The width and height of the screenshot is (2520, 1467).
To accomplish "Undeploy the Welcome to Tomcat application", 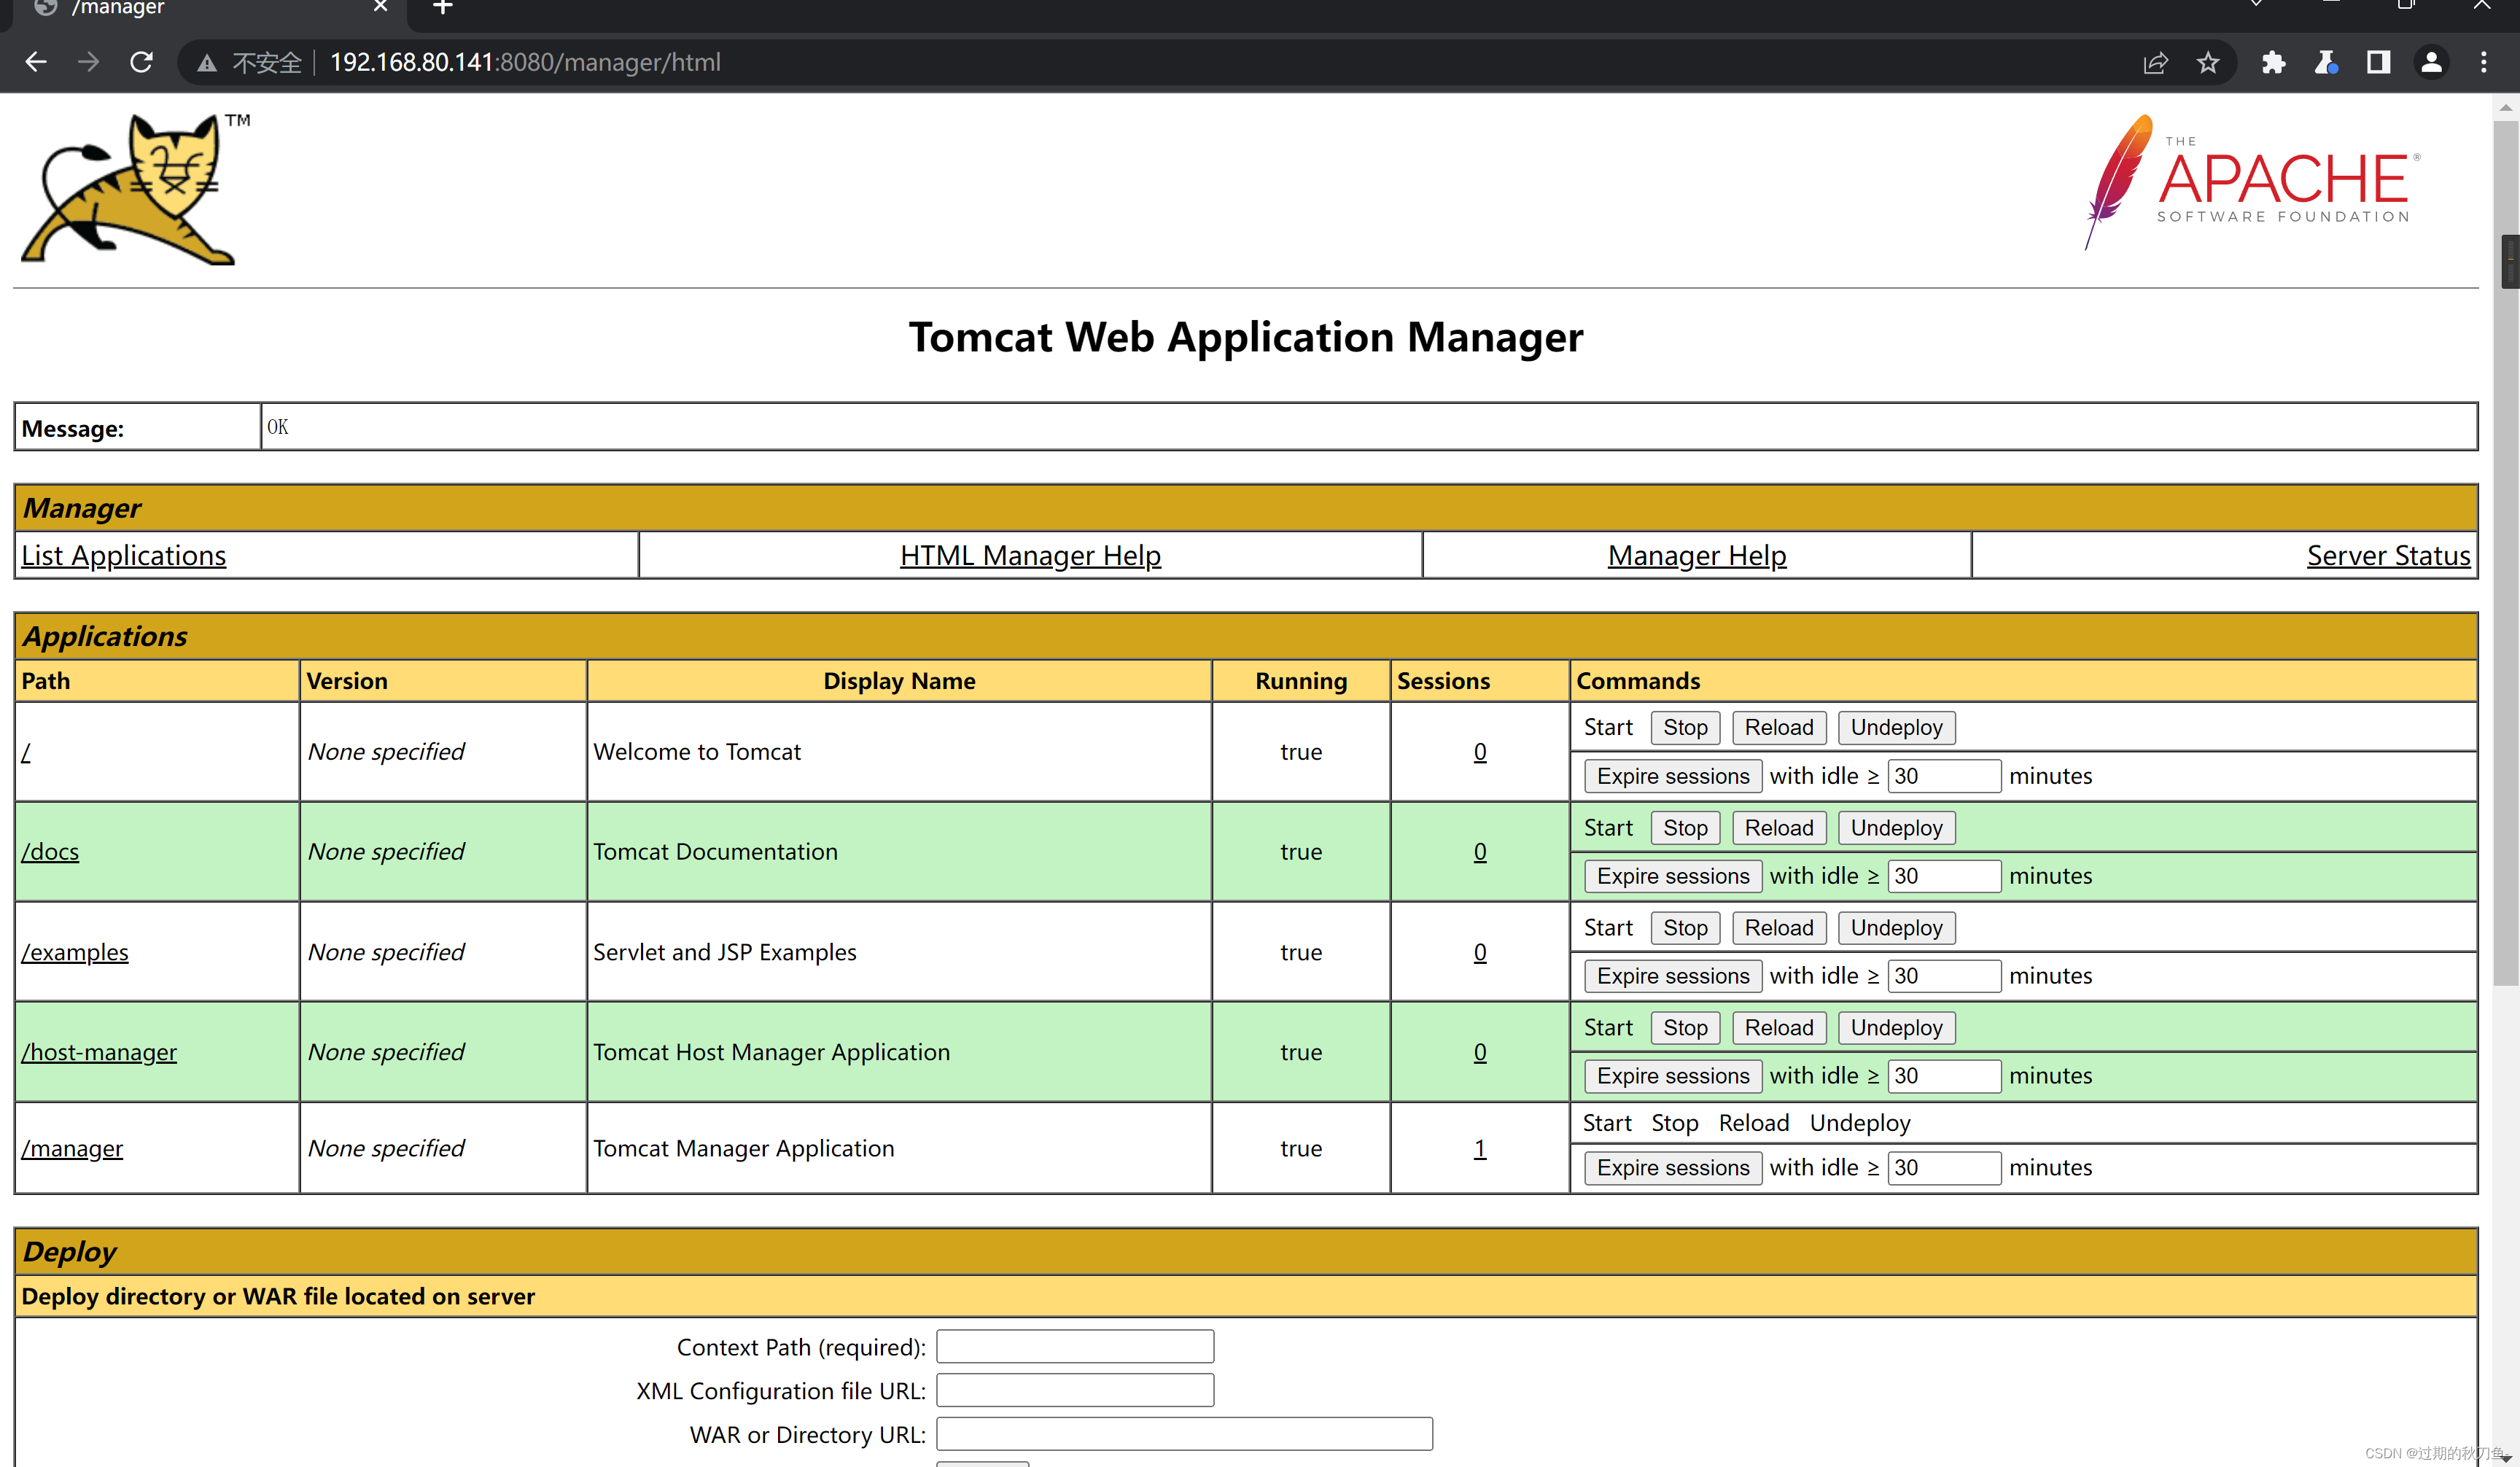I will coord(1896,728).
